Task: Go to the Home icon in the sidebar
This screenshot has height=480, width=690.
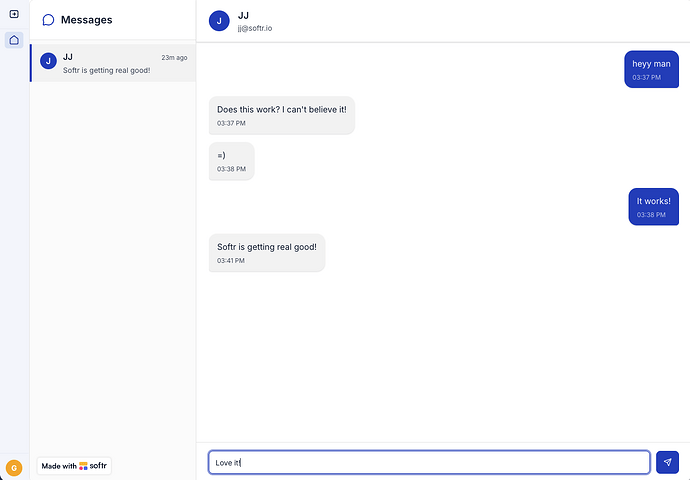Action: click(x=14, y=40)
